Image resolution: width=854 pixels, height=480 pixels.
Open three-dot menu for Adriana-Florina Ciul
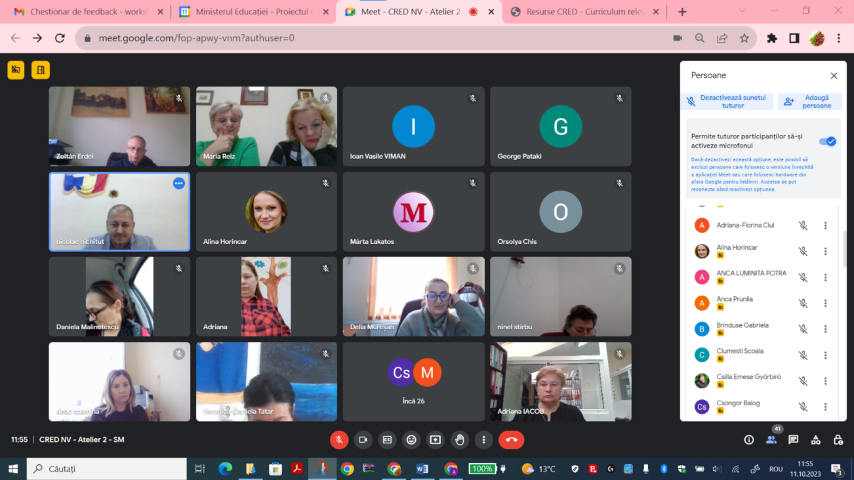point(825,225)
